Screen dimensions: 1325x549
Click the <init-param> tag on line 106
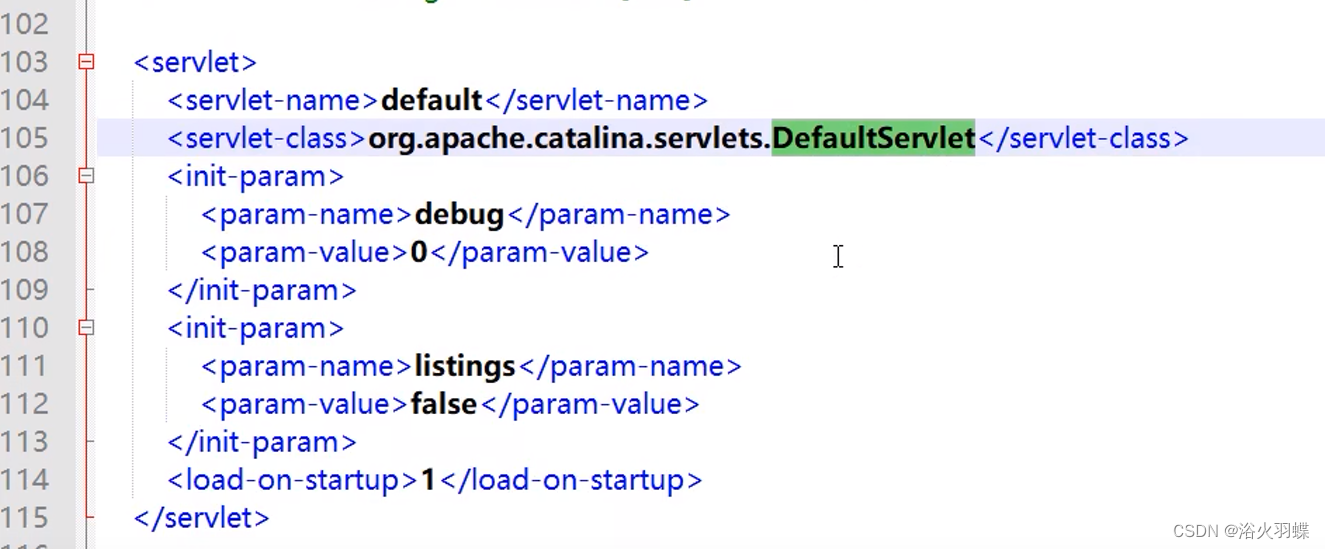[256, 177]
